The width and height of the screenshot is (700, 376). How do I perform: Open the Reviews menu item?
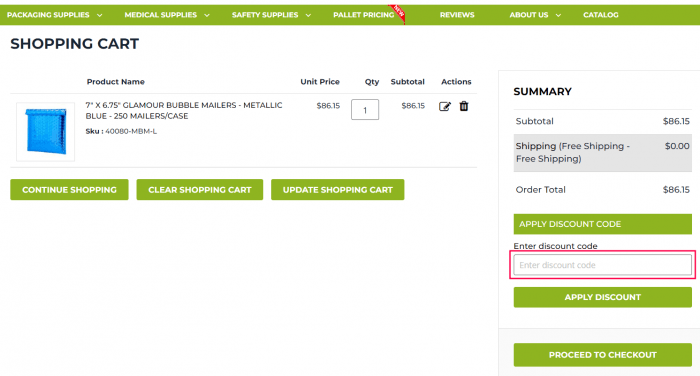457,15
